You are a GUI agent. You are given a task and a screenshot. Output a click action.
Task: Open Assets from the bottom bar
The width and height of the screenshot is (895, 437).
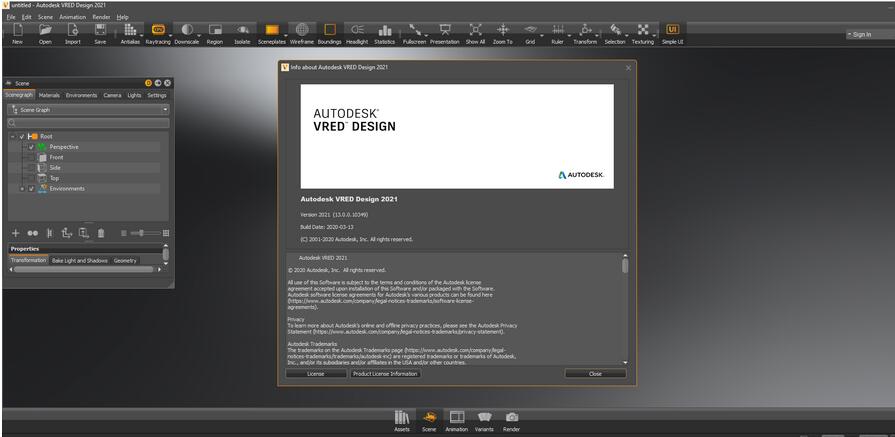[402, 422]
